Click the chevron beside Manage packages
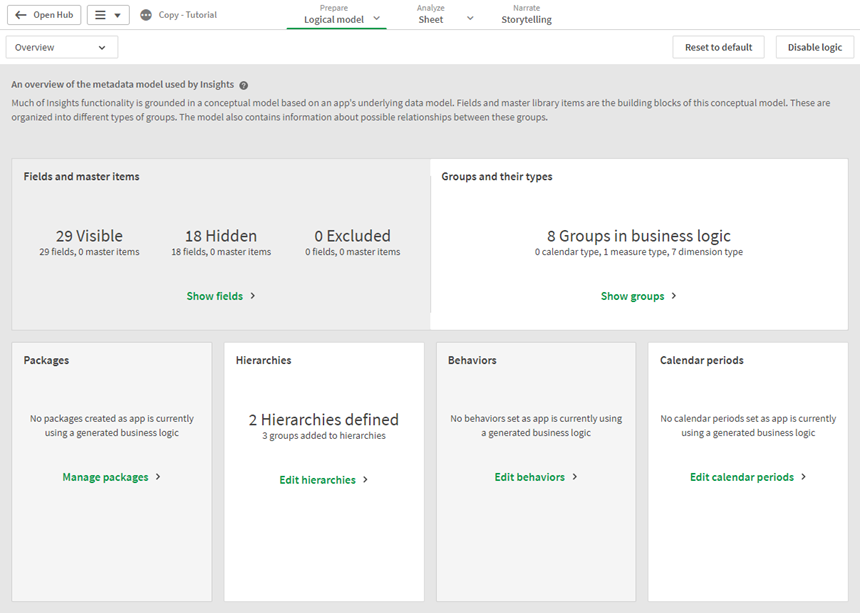860x613 pixels. pyautogui.click(x=158, y=476)
